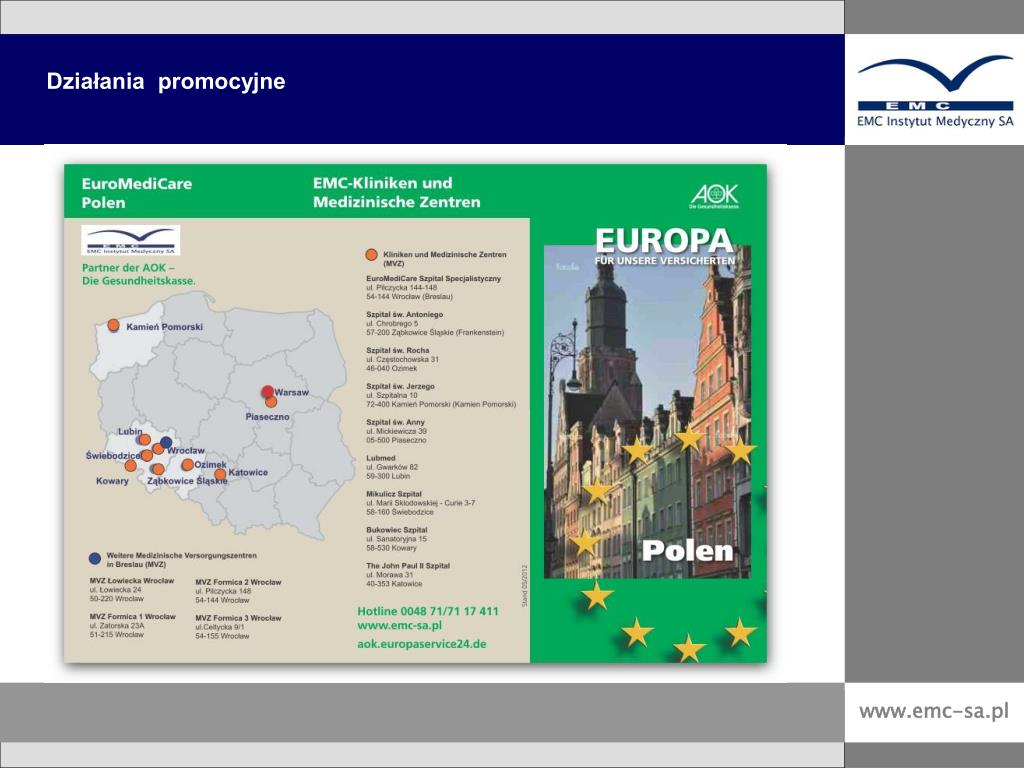Click the 'Kowary' map label
This screenshot has height=768, width=1024.
pyautogui.click(x=112, y=481)
